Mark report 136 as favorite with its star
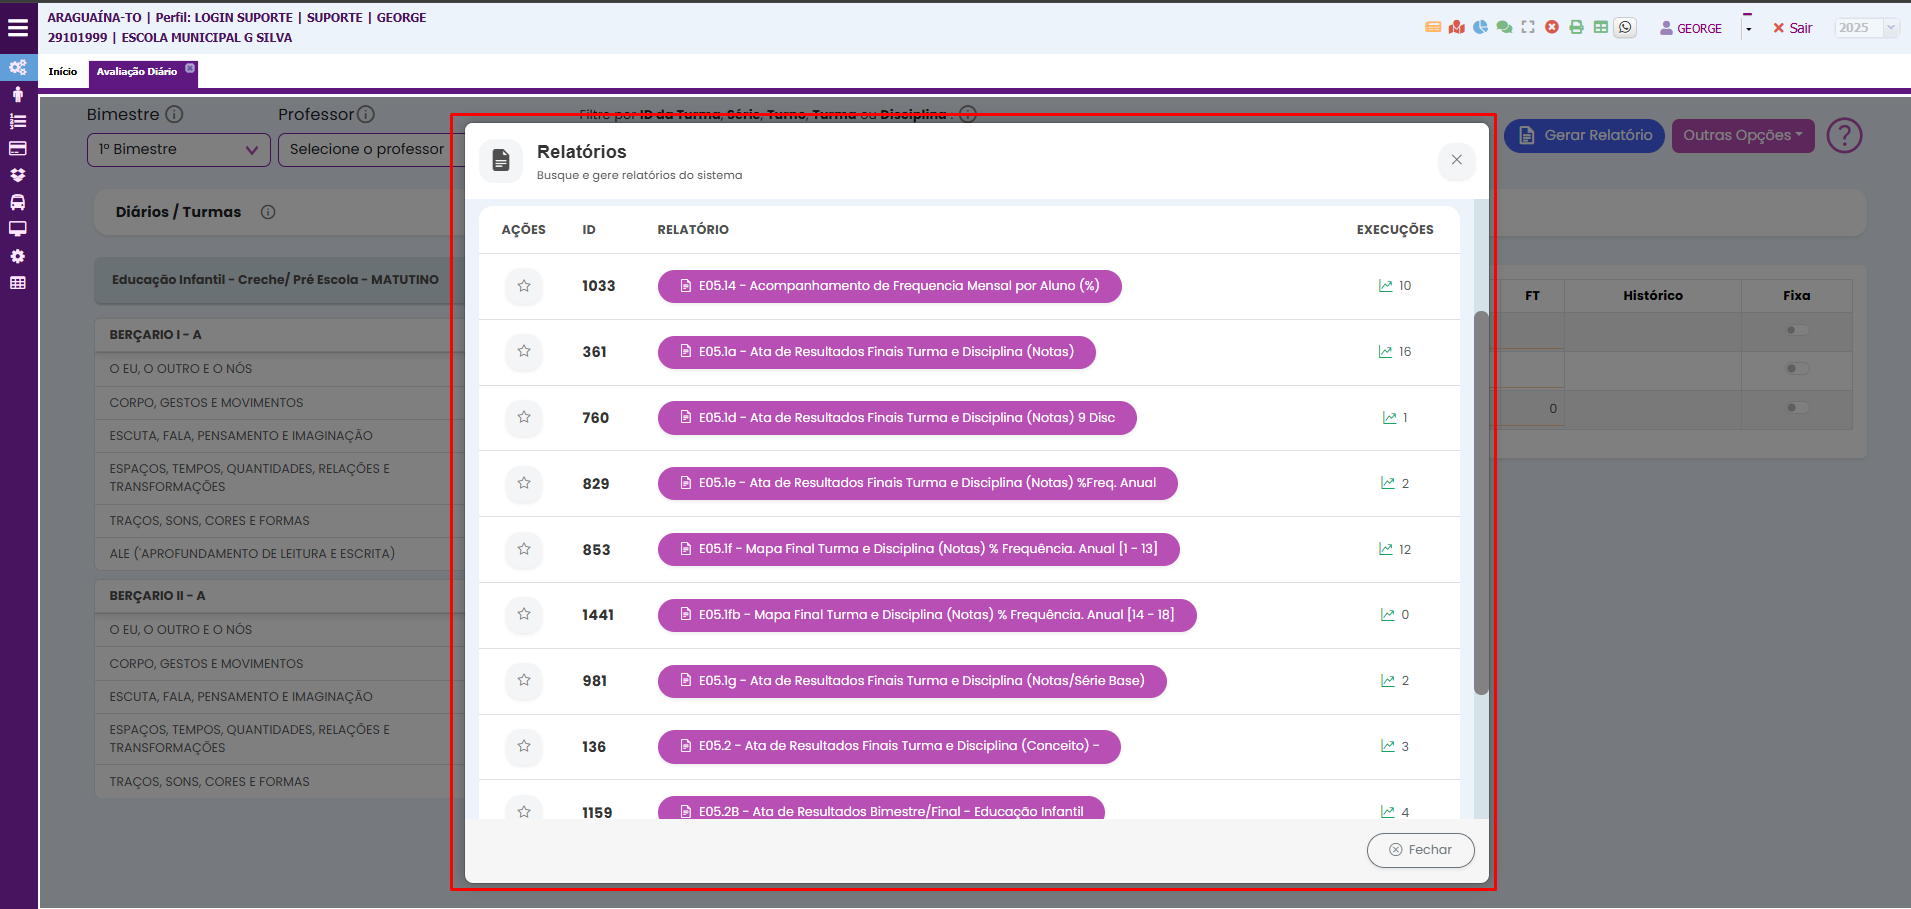 (x=523, y=746)
